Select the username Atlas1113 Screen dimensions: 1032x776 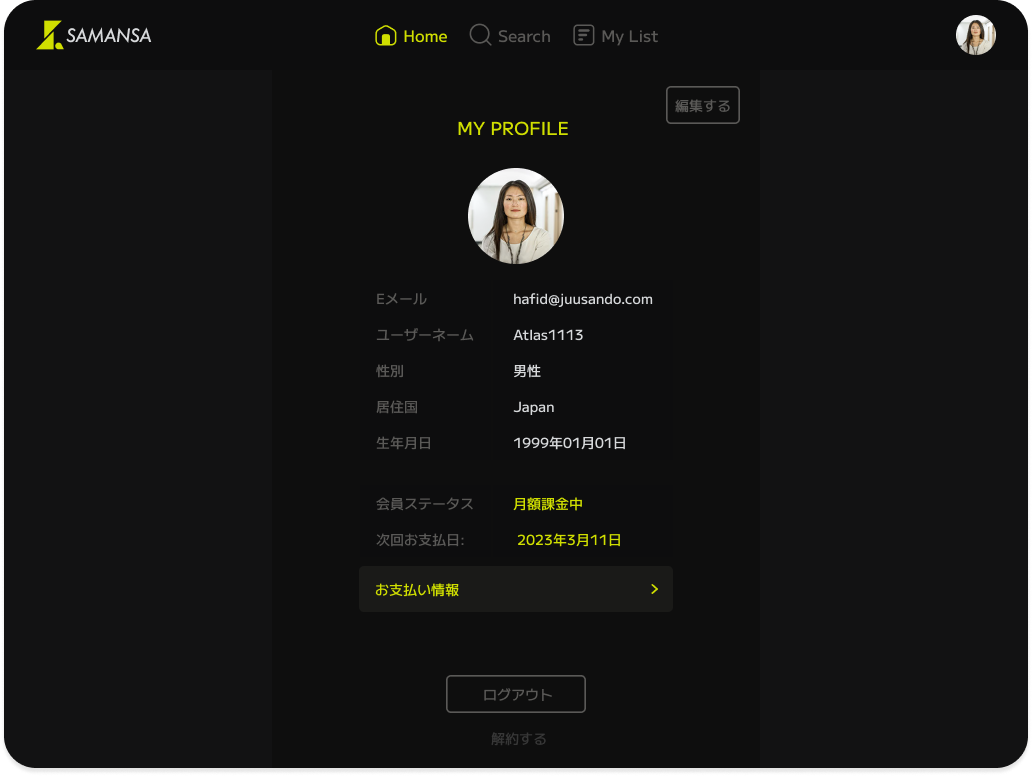tap(548, 335)
